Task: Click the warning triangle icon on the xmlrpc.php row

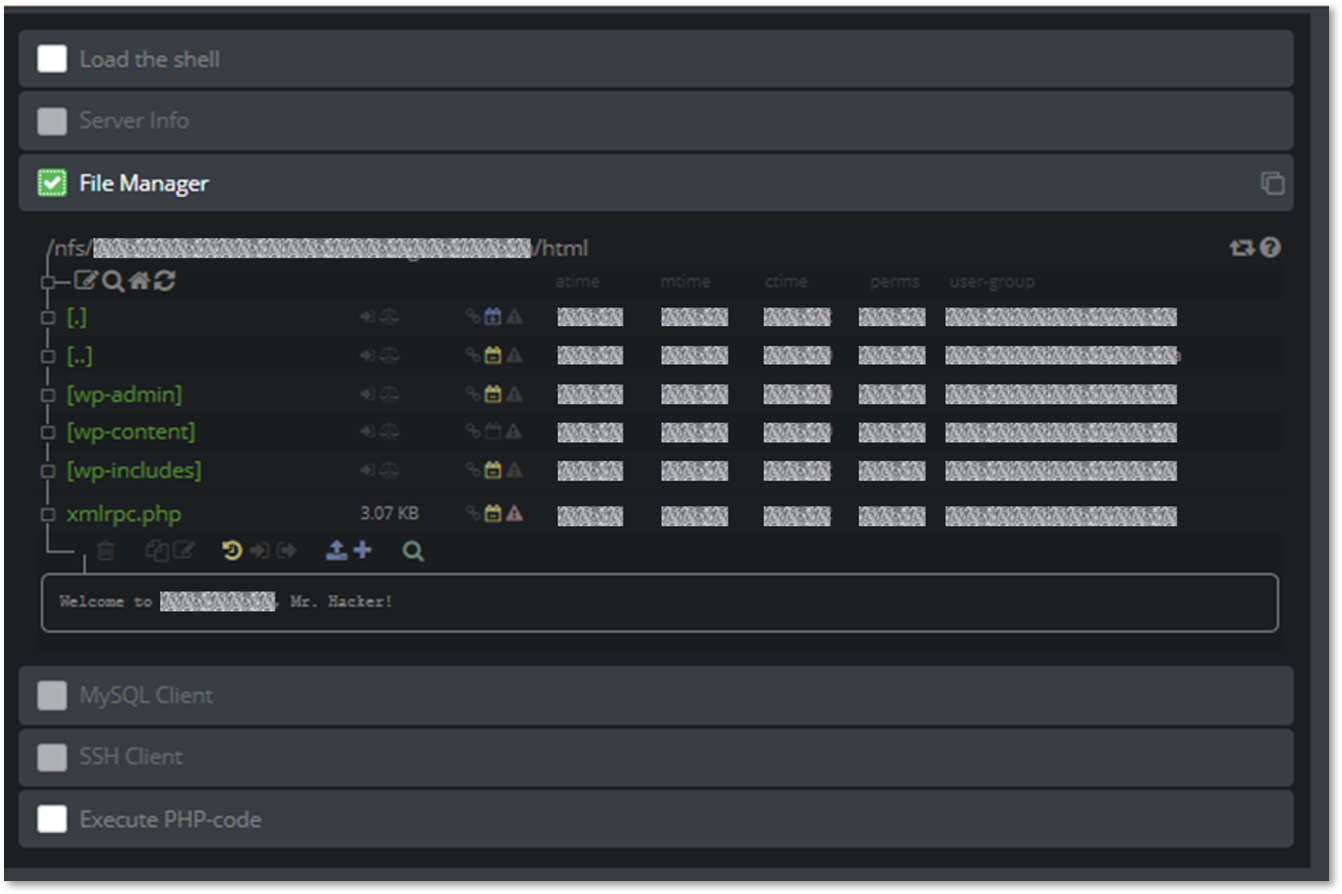Action: 514,514
